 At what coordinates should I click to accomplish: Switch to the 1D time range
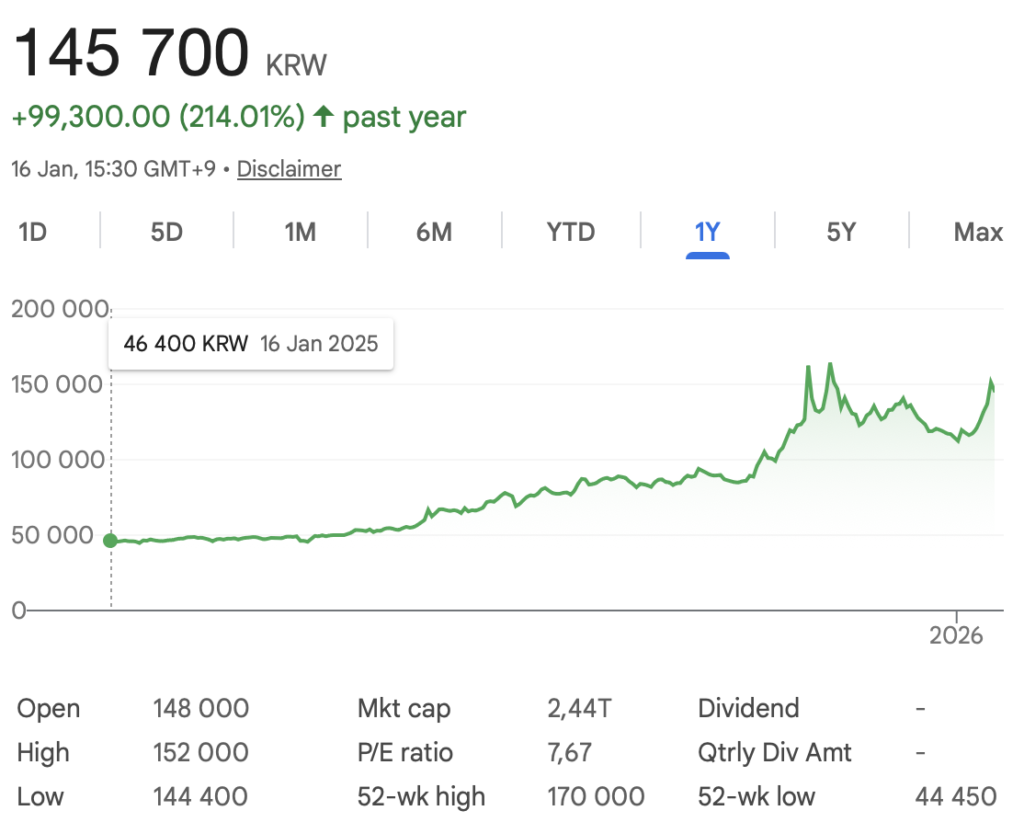[33, 232]
